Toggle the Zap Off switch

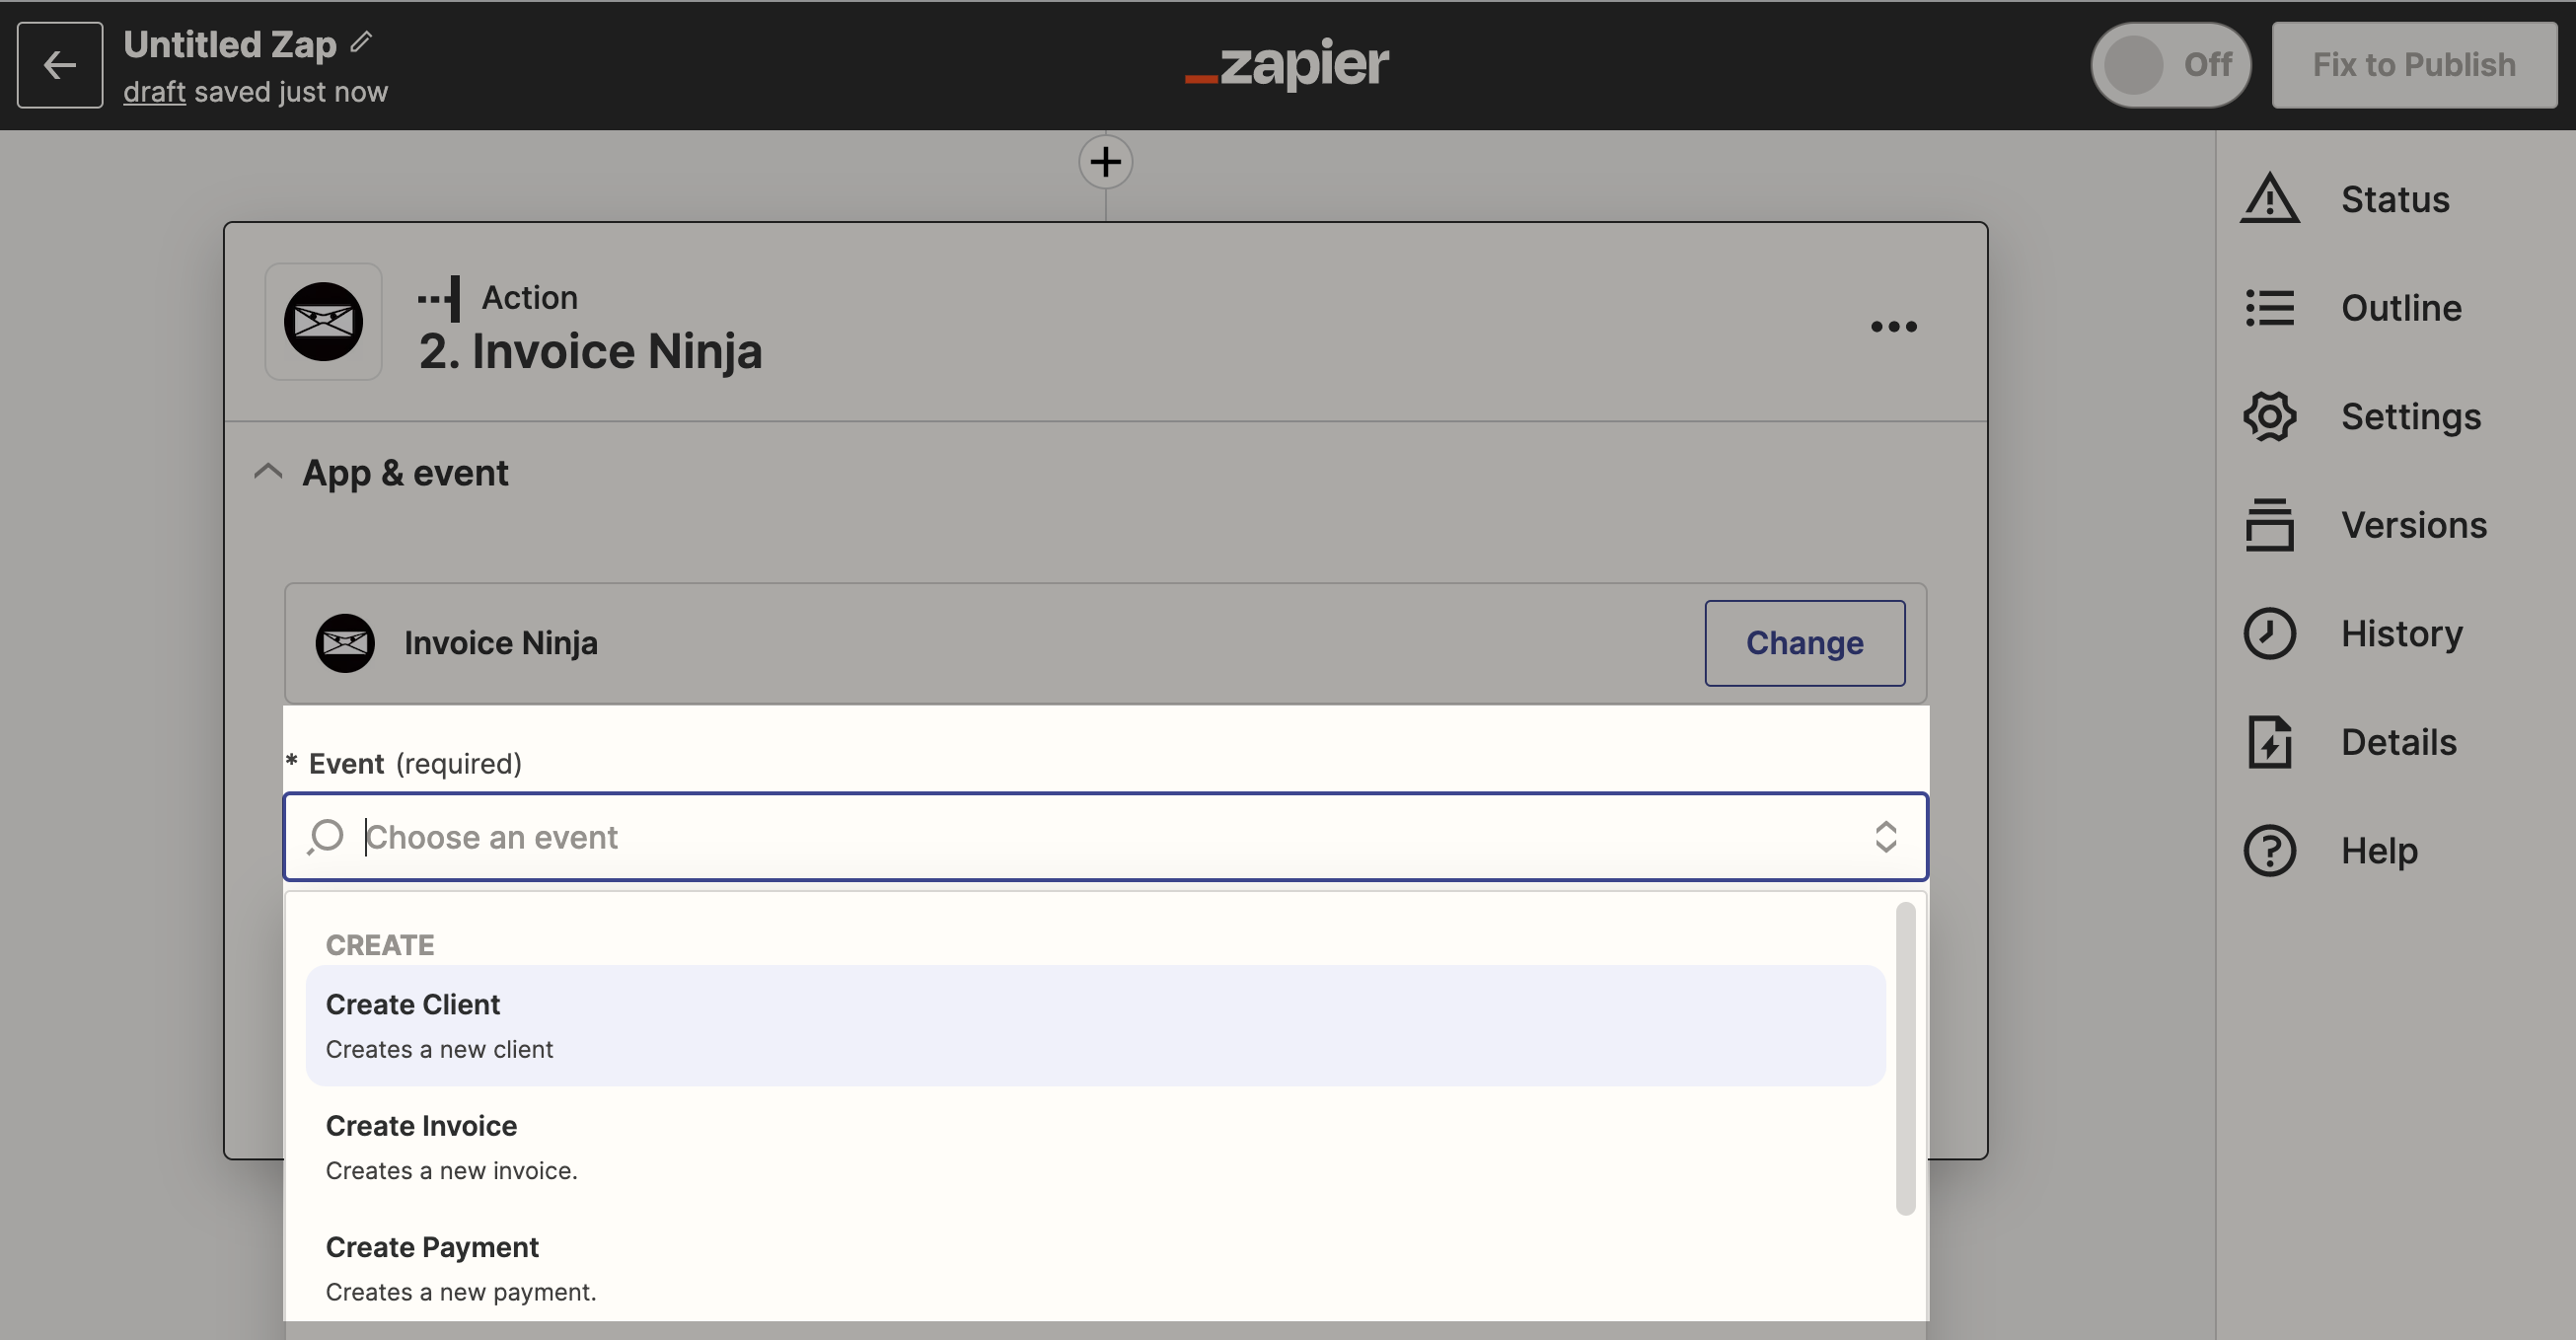pos(2170,65)
